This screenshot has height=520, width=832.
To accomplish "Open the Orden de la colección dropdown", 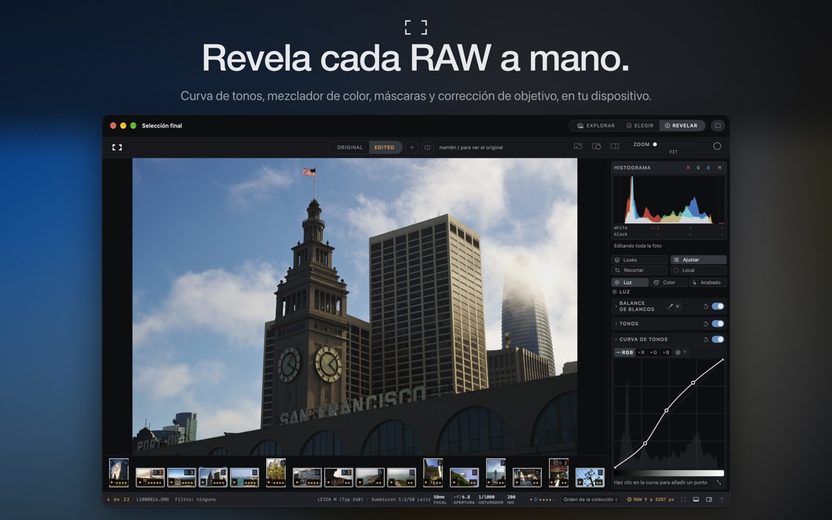I will click(x=590, y=499).
